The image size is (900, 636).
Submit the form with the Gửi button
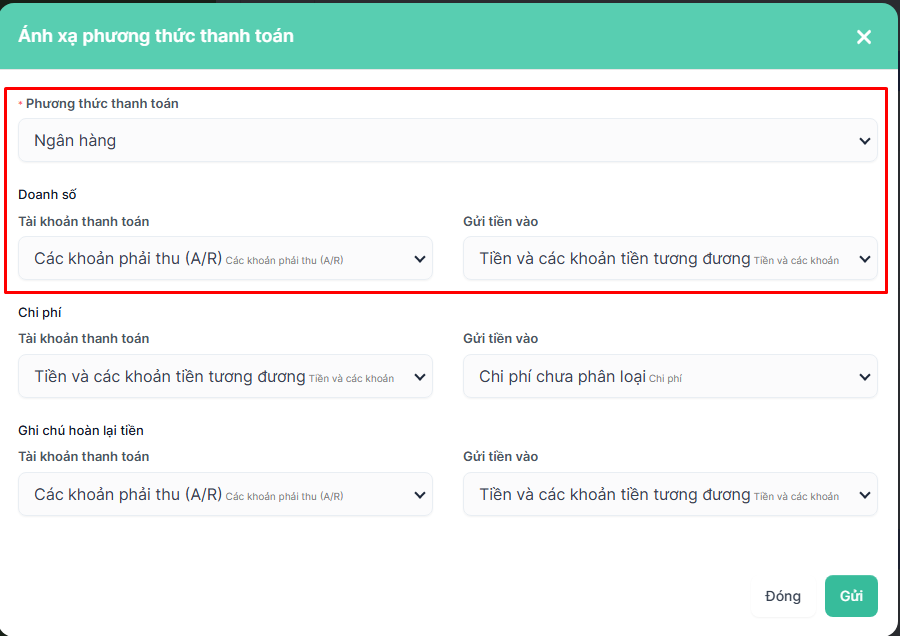[851, 596]
